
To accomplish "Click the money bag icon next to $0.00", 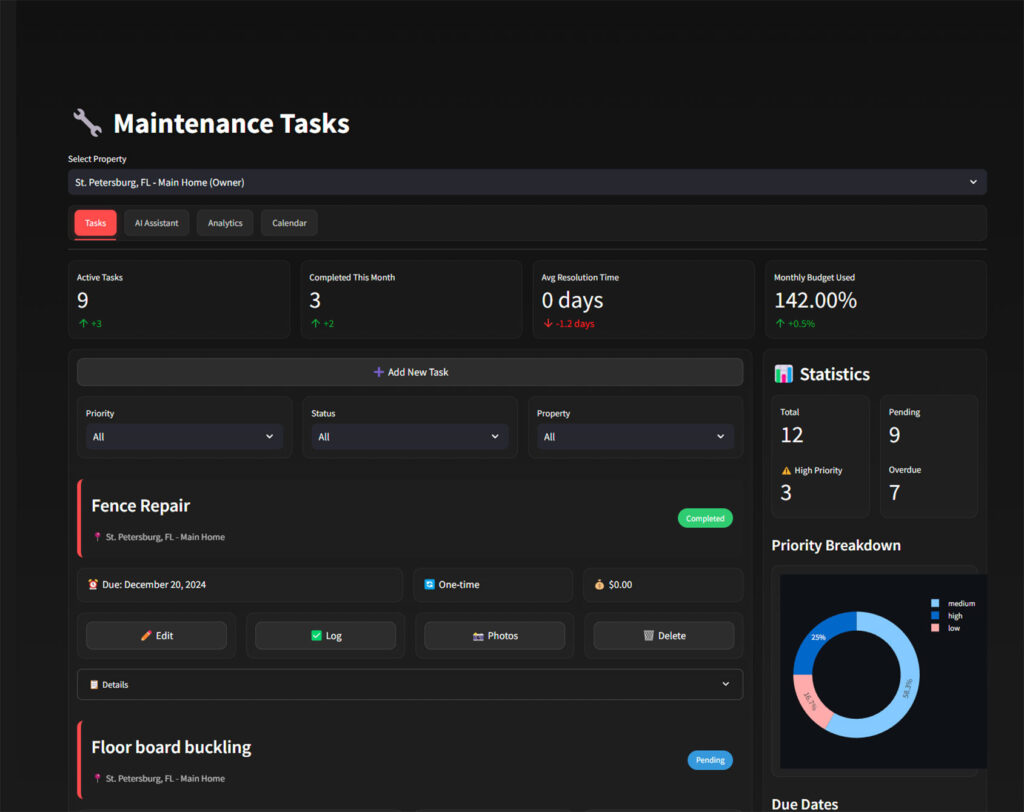I will pos(599,584).
